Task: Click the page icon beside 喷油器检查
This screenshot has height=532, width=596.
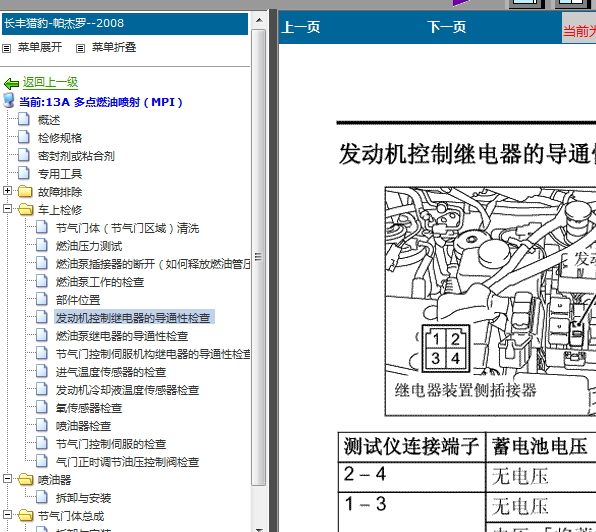Action: pyautogui.click(x=42, y=425)
